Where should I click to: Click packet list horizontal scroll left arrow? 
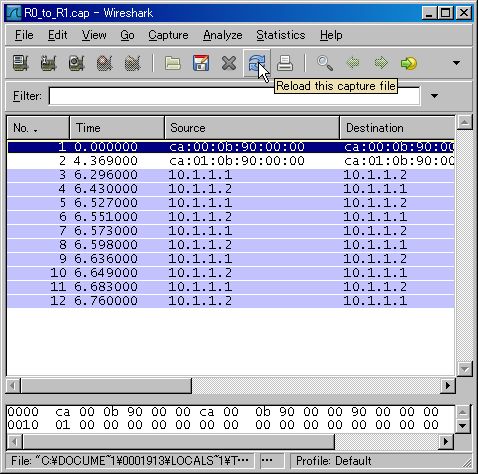(13, 386)
